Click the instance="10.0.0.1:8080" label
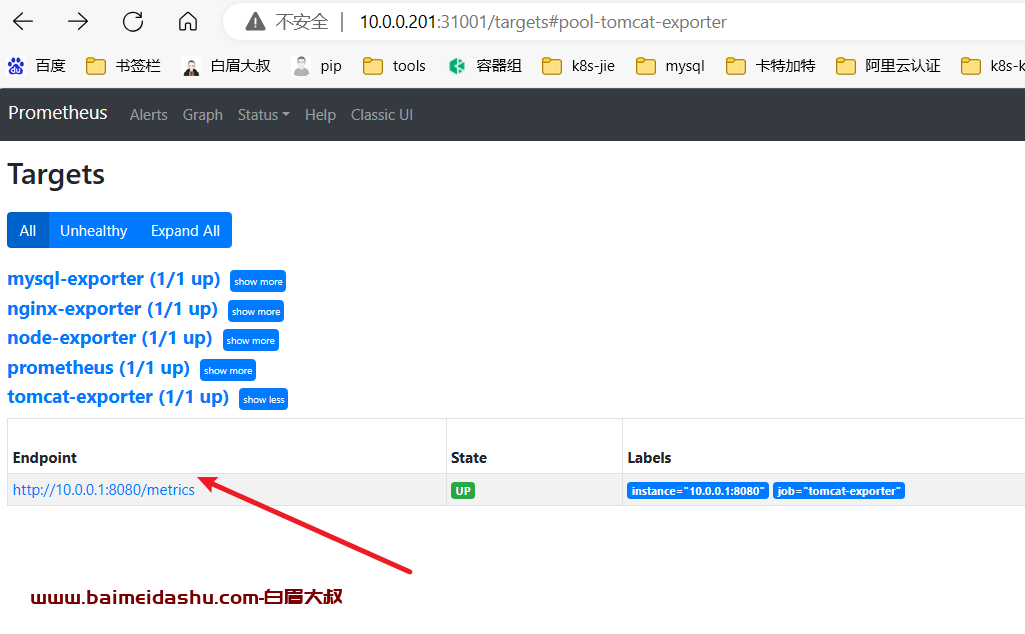Image resolution: width=1025 pixels, height=634 pixels. click(697, 491)
